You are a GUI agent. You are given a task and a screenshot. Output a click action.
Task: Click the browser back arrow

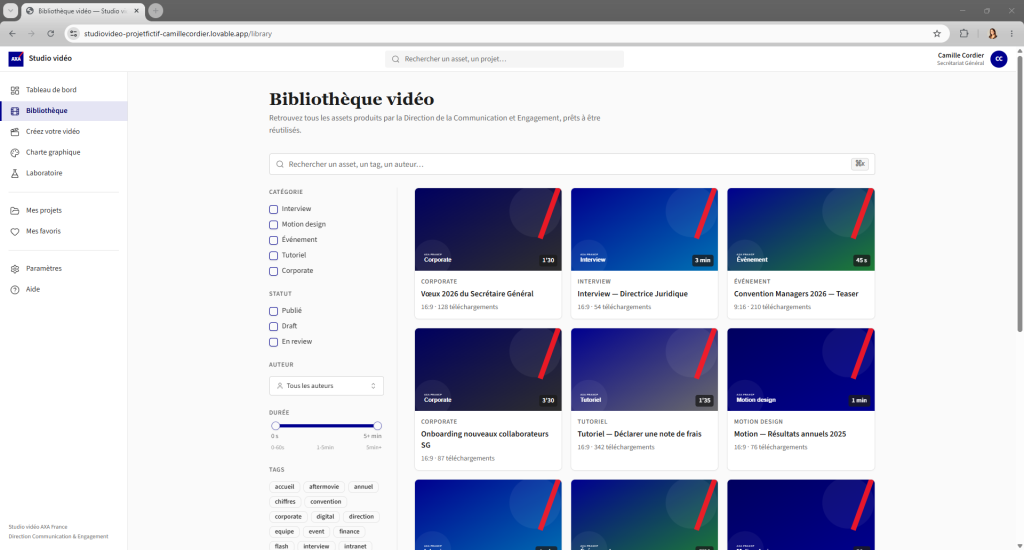pyautogui.click(x=12, y=33)
